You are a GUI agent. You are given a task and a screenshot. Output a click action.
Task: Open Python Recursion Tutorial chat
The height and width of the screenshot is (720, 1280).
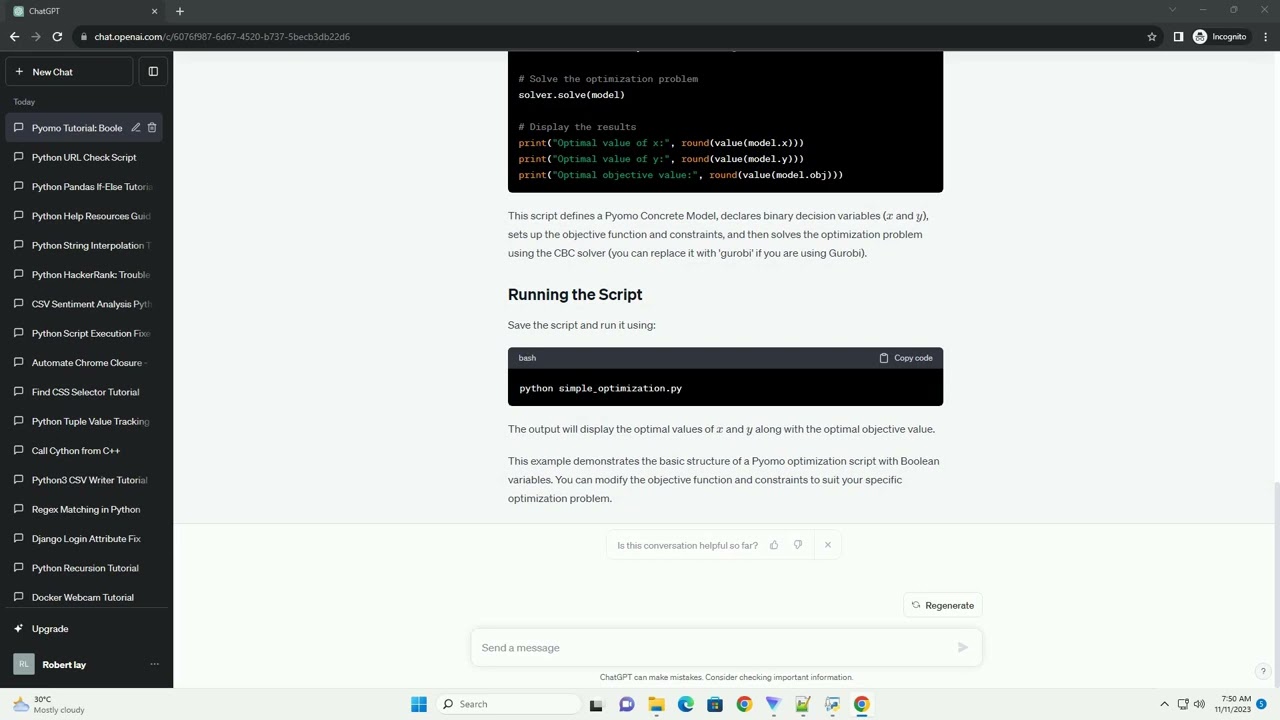pyautogui.click(x=86, y=568)
